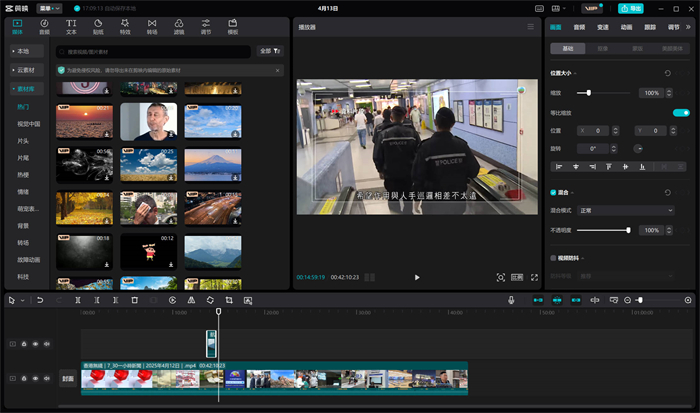Dismiss the copyright notice banner
Image resolution: width=700 pixels, height=413 pixels.
click(278, 71)
